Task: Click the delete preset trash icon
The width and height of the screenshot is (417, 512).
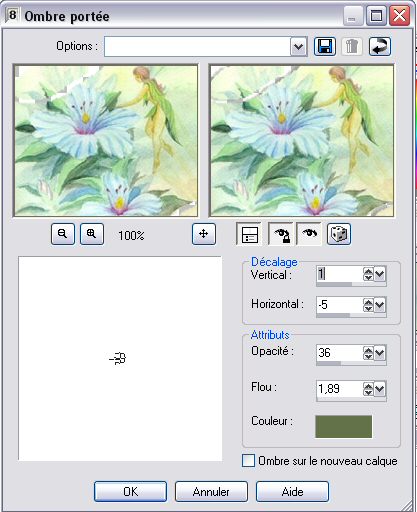Action: 352,46
